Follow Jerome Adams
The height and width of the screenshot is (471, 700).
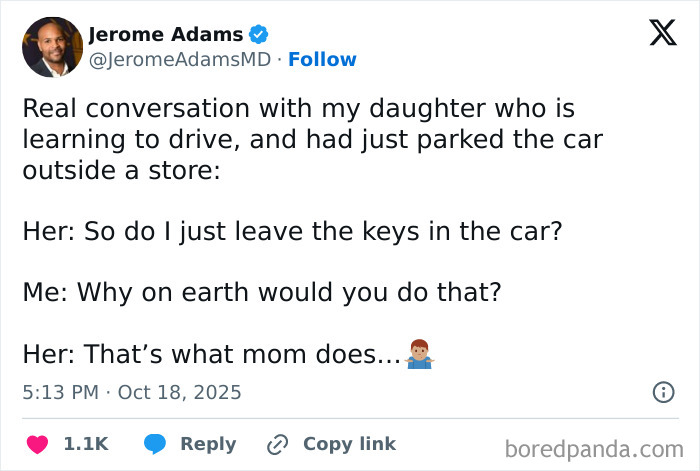tap(322, 60)
